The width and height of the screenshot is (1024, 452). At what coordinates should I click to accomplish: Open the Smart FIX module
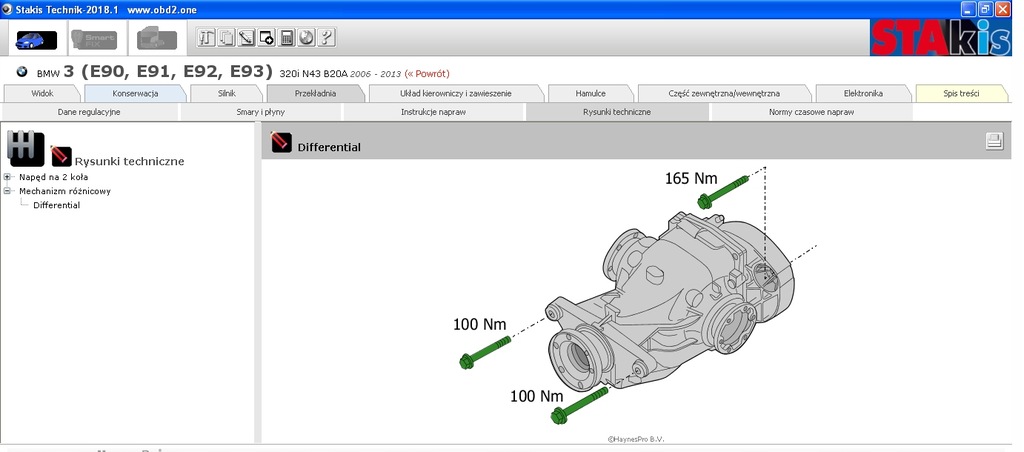(x=95, y=40)
